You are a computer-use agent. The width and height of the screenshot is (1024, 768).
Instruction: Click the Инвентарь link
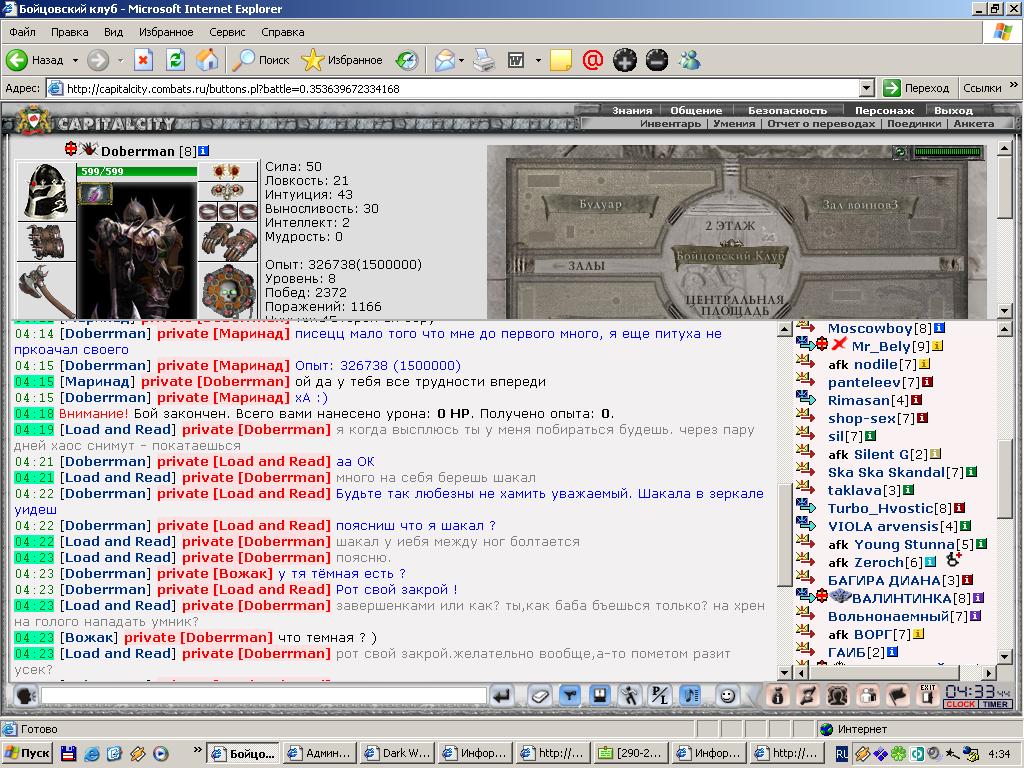(x=670, y=123)
